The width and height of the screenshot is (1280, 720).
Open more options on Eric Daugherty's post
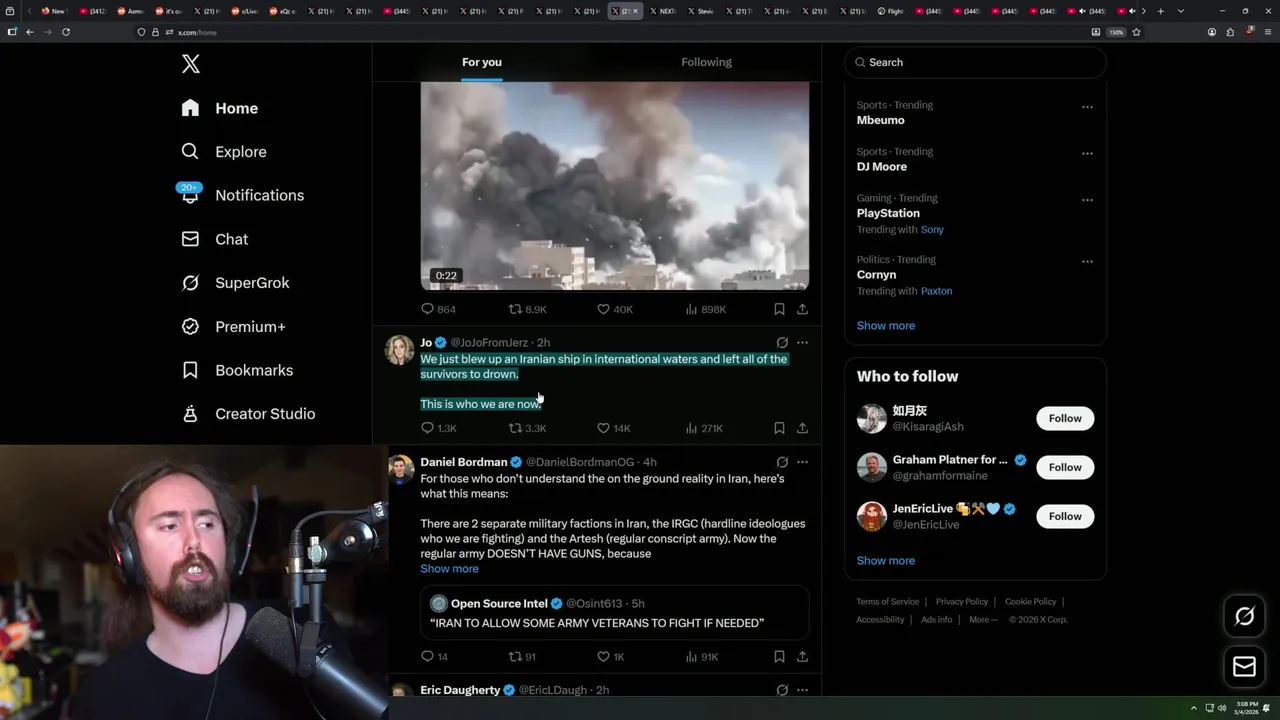[x=802, y=690]
